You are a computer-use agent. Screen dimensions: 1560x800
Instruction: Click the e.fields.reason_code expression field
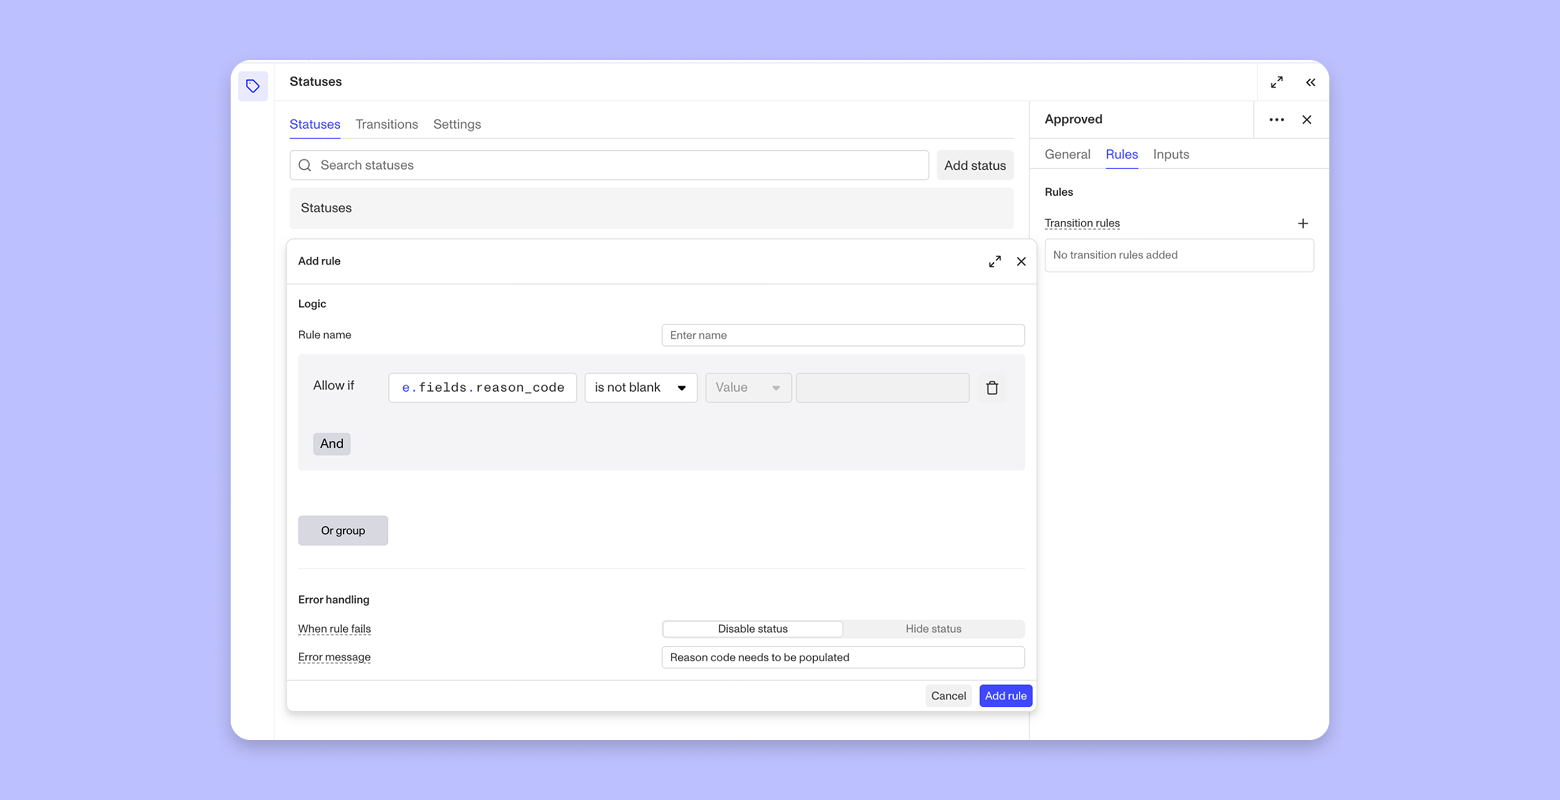(483, 388)
